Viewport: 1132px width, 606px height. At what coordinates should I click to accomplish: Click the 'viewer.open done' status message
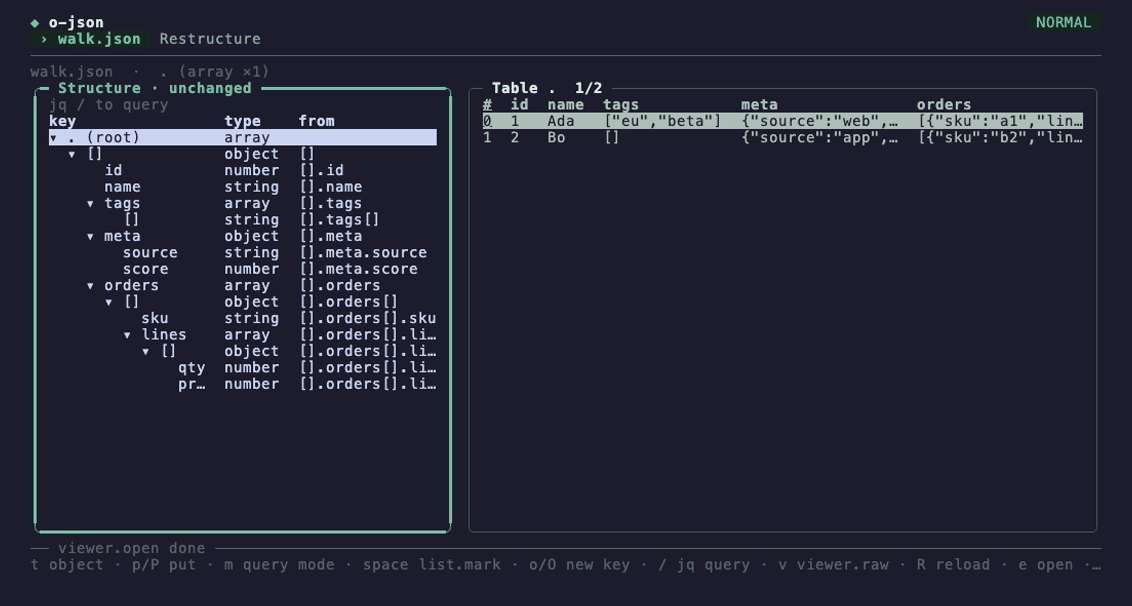coord(131,548)
